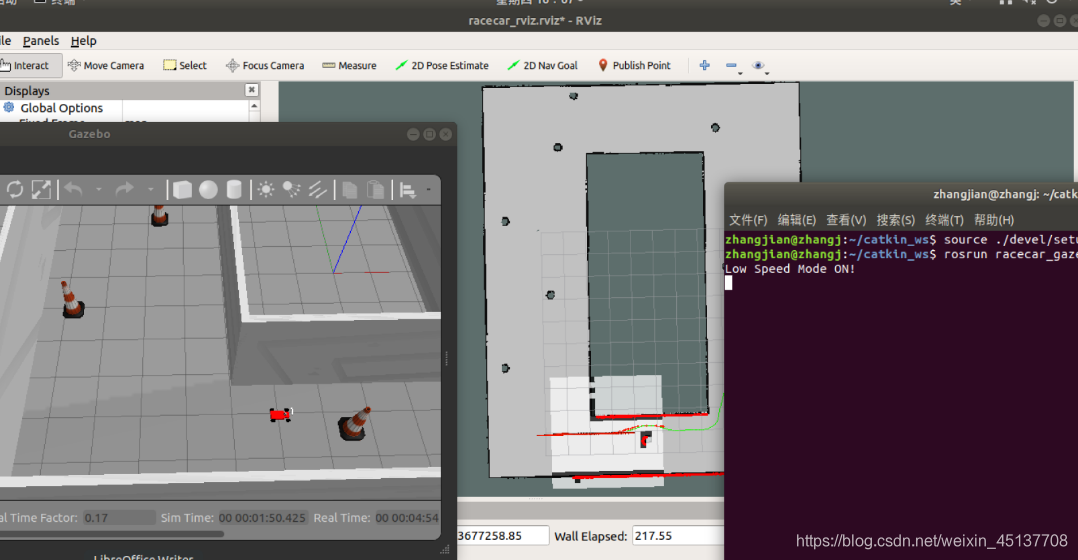The width and height of the screenshot is (1078, 560).
Task: Add a spot light in Gazebo
Action: tap(292, 190)
